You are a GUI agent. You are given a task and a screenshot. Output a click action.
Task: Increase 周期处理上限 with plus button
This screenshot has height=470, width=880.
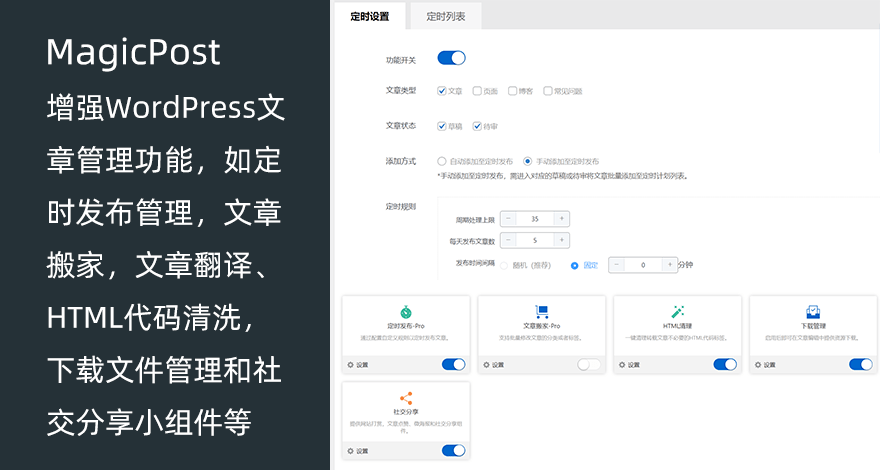pos(562,218)
